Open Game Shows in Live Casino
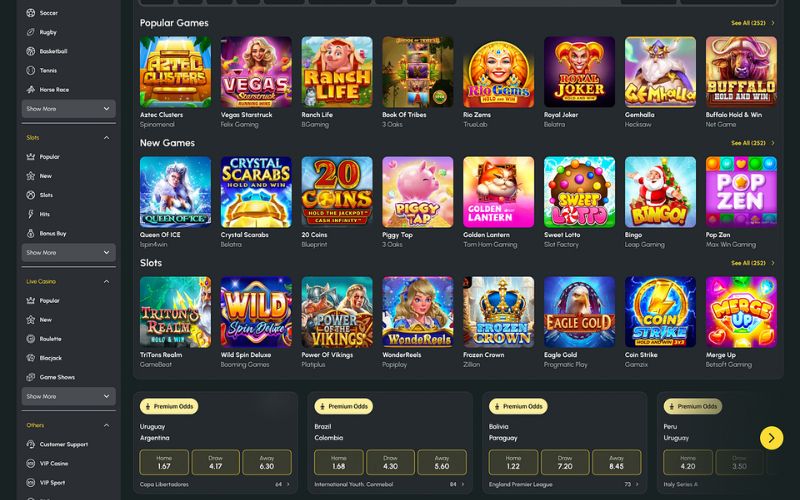800x500 pixels. click(x=57, y=377)
